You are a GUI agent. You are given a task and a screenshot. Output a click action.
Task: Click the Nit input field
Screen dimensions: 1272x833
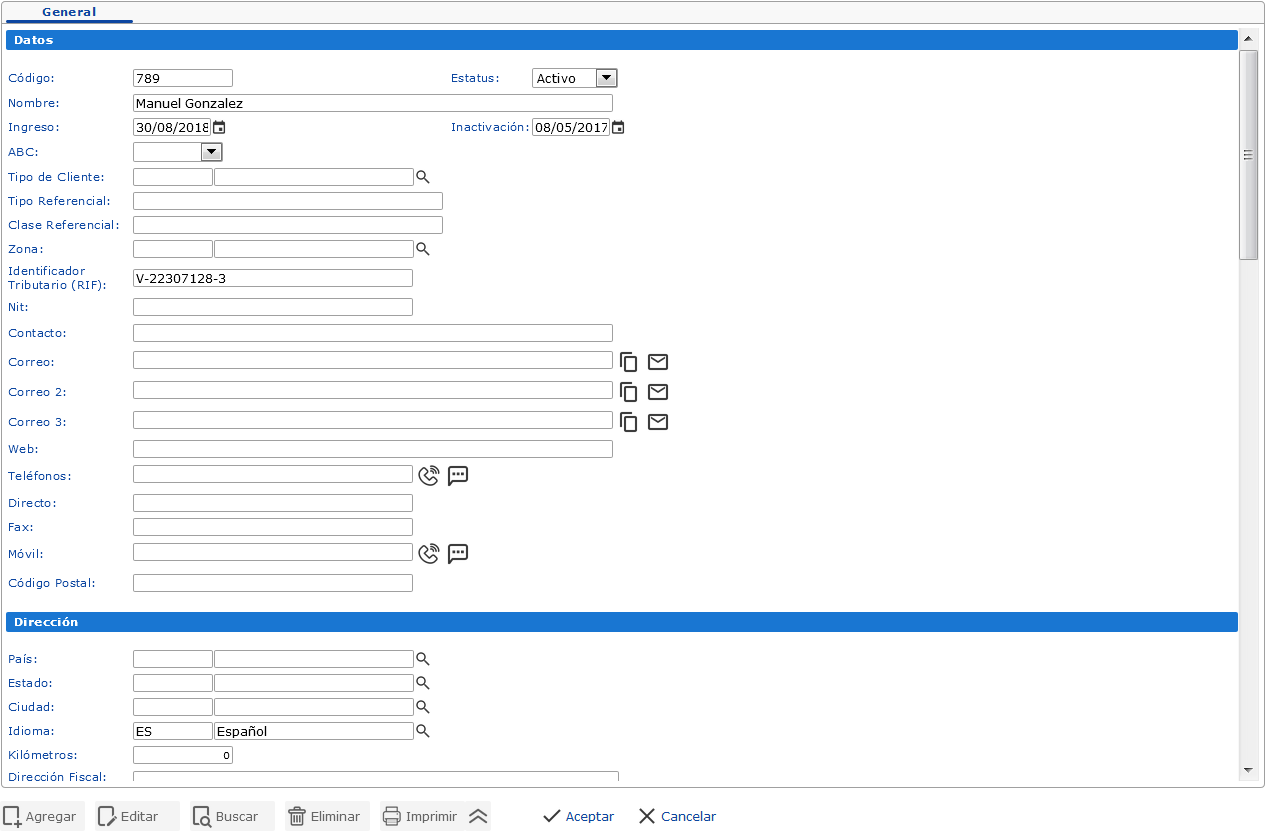pyautogui.click(x=273, y=307)
